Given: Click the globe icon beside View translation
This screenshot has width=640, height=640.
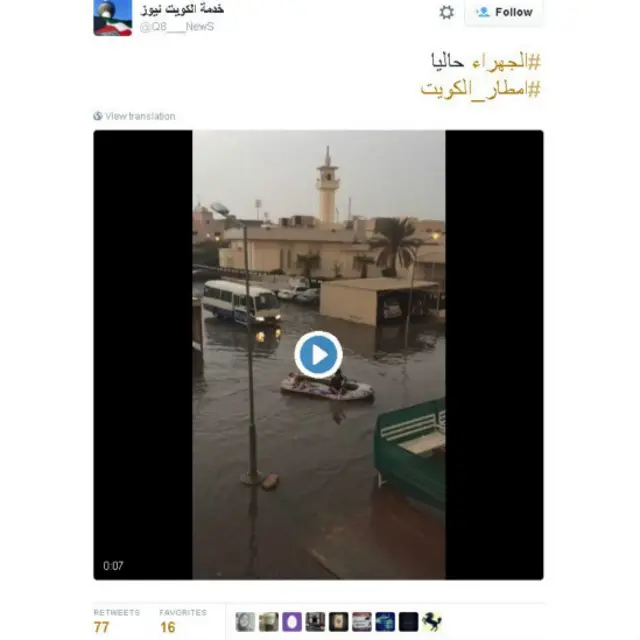Looking at the screenshot, I should tap(98, 116).
